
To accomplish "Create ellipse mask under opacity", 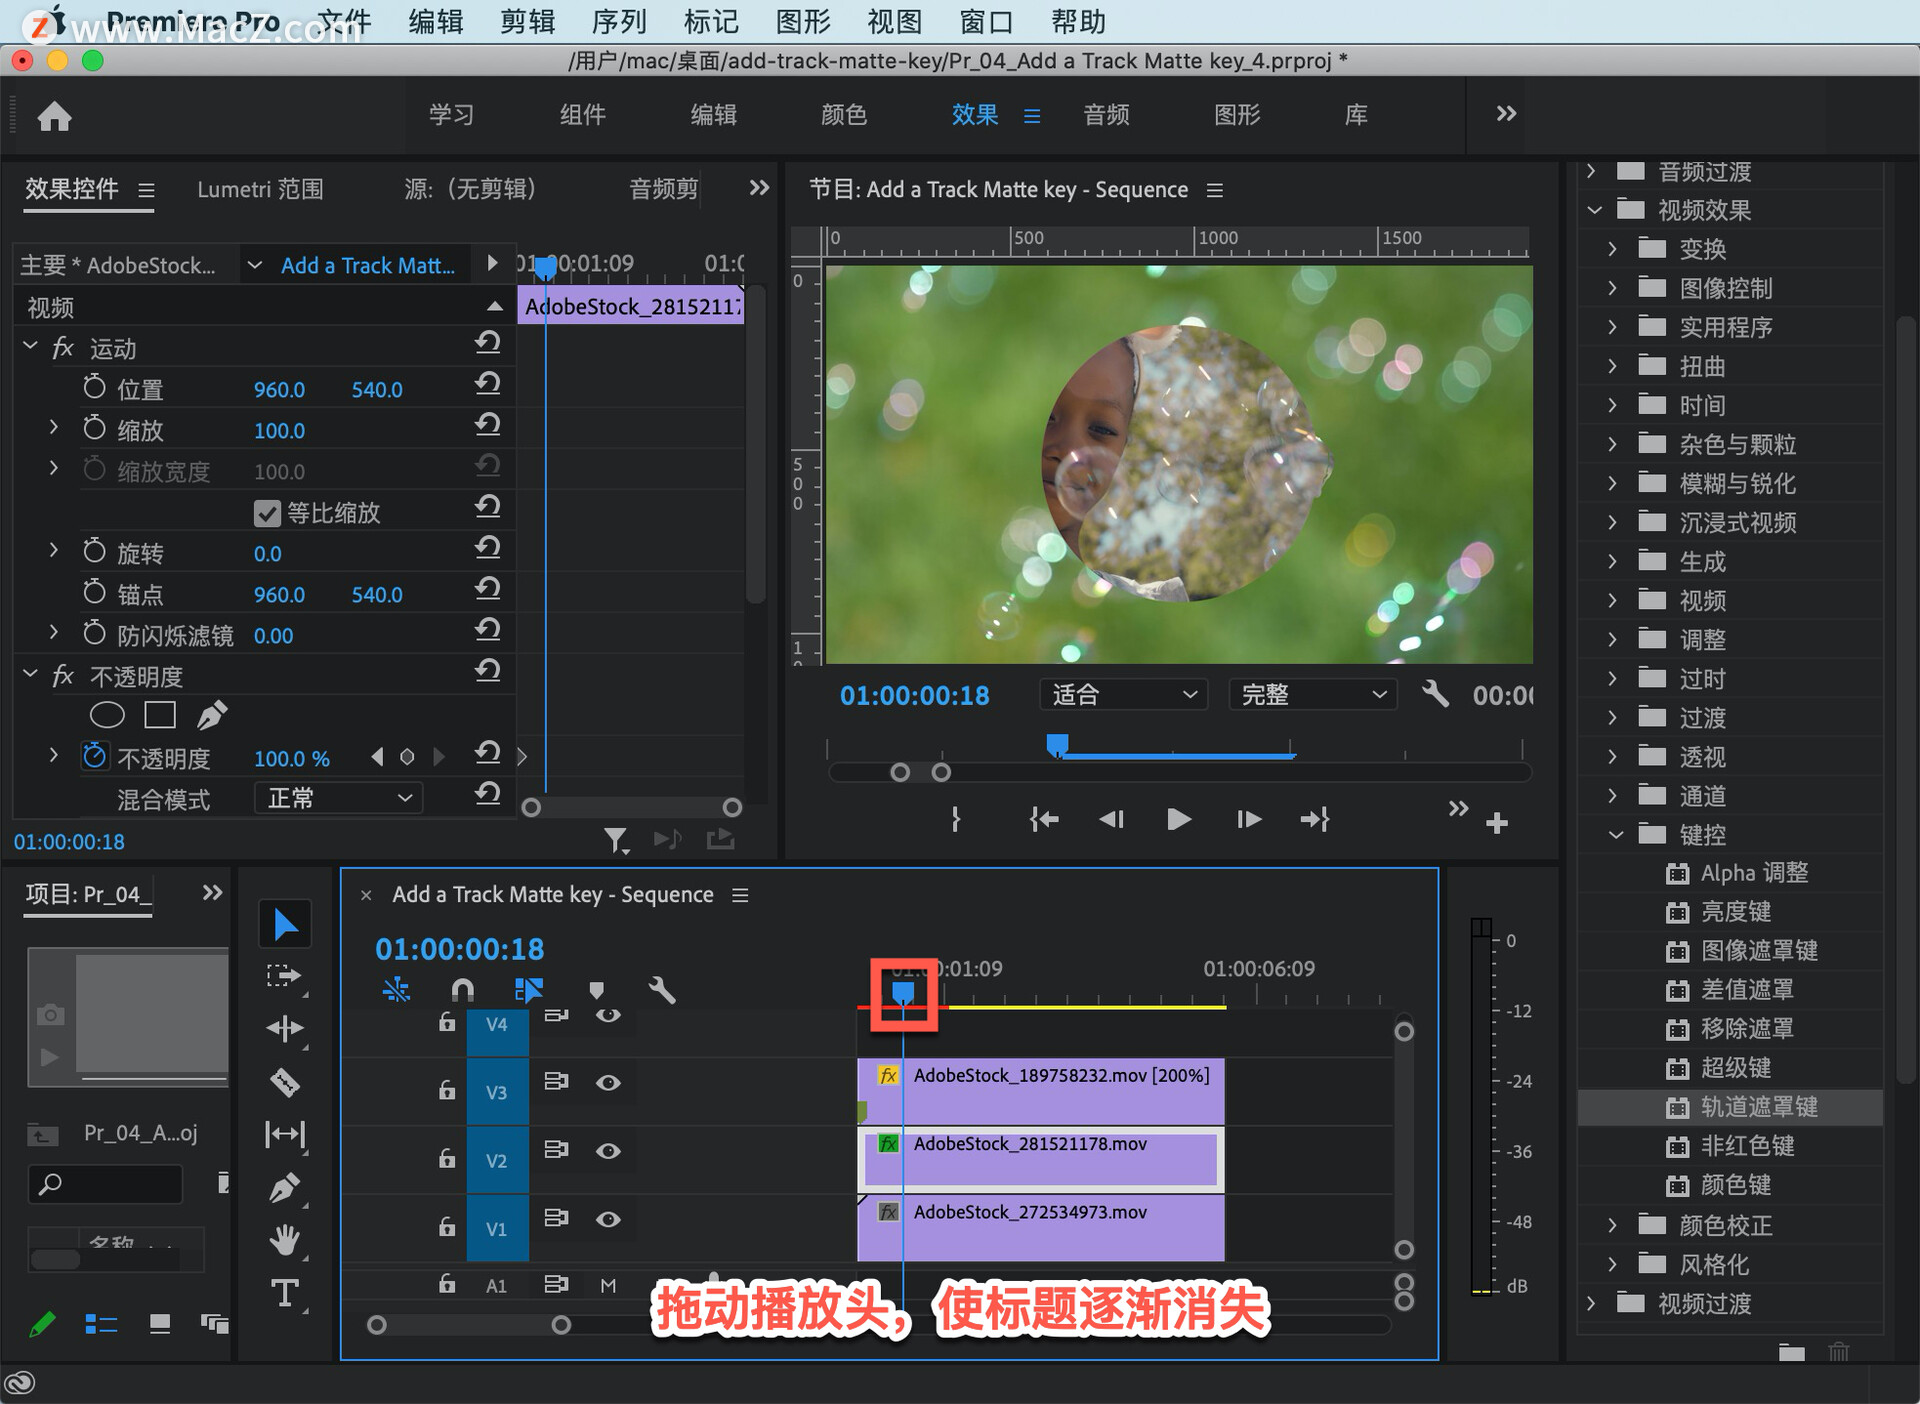I will pos(107,715).
